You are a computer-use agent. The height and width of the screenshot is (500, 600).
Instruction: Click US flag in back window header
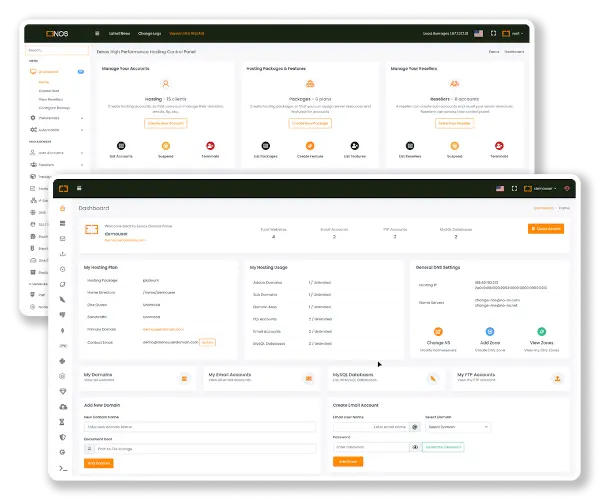(x=478, y=34)
